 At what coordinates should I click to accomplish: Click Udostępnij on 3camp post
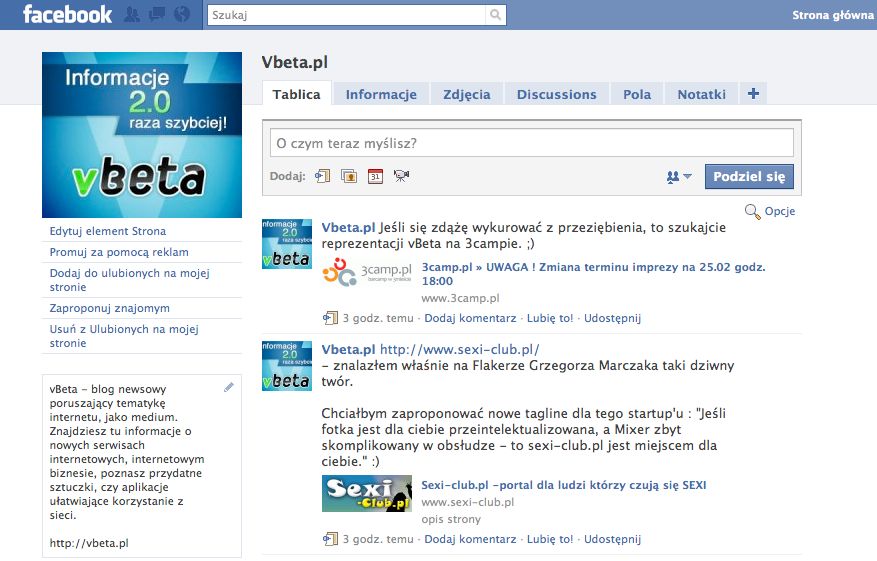612,318
